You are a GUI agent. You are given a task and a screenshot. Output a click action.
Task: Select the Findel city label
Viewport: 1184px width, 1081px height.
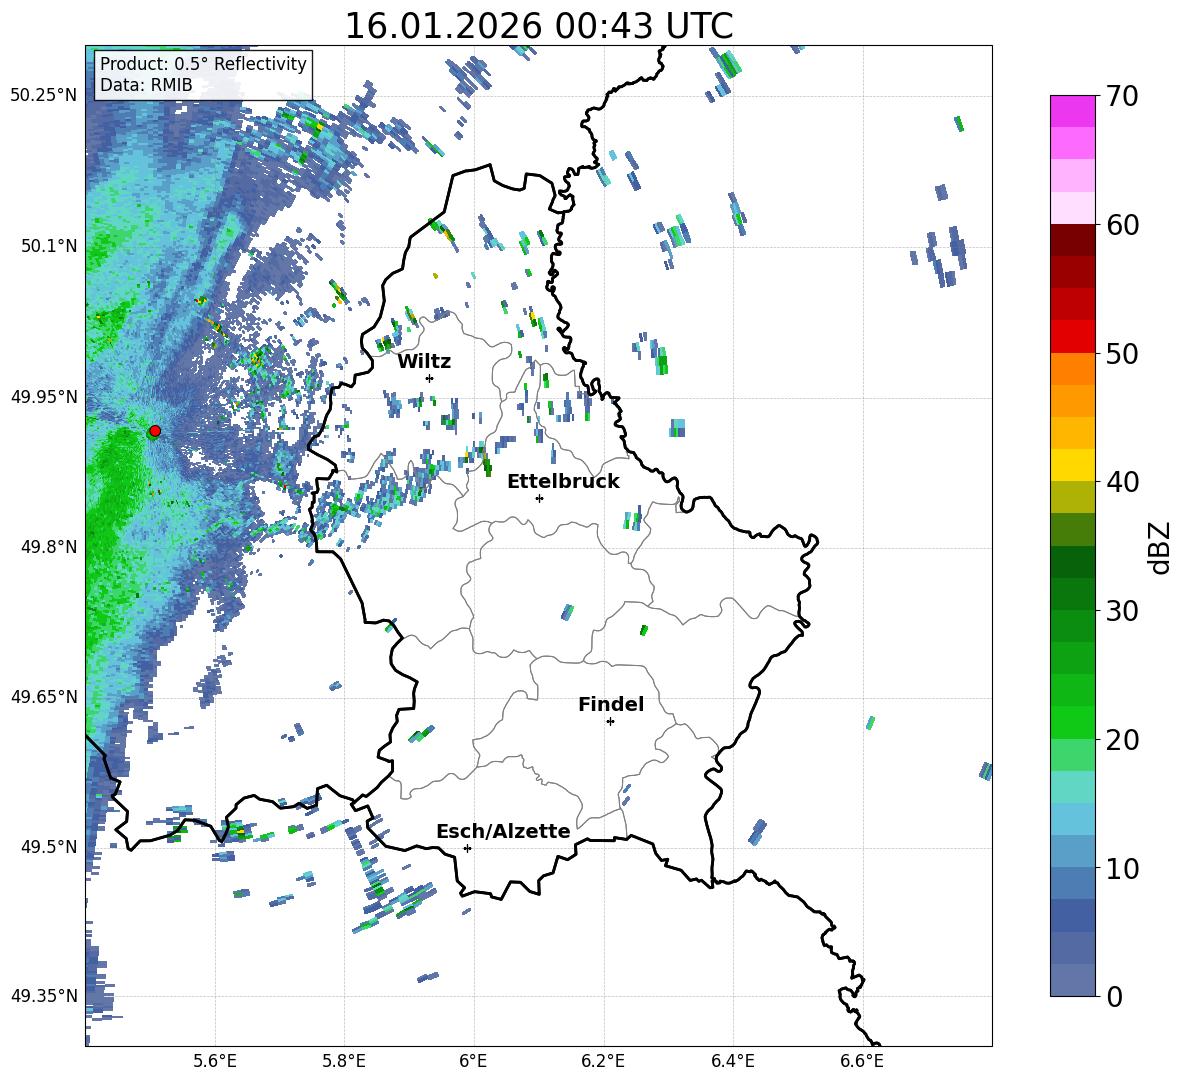pos(611,704)
